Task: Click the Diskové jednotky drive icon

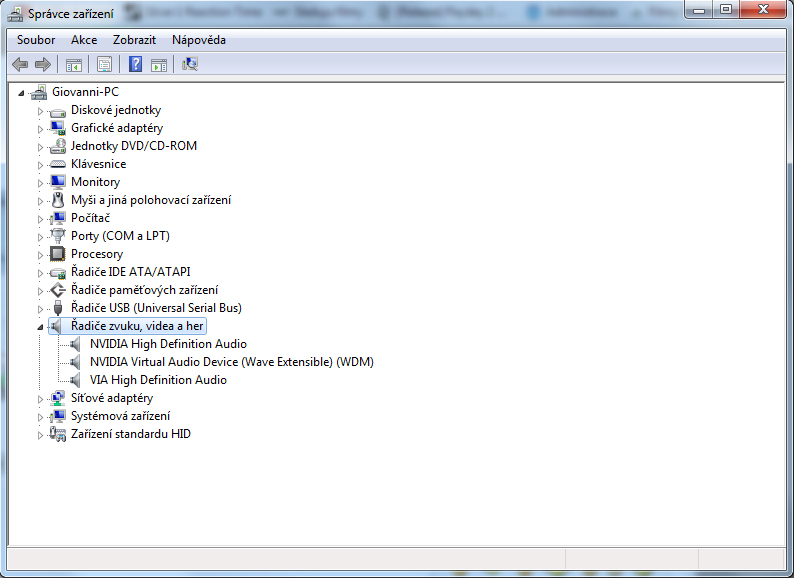Action: [x=58, y=111]
